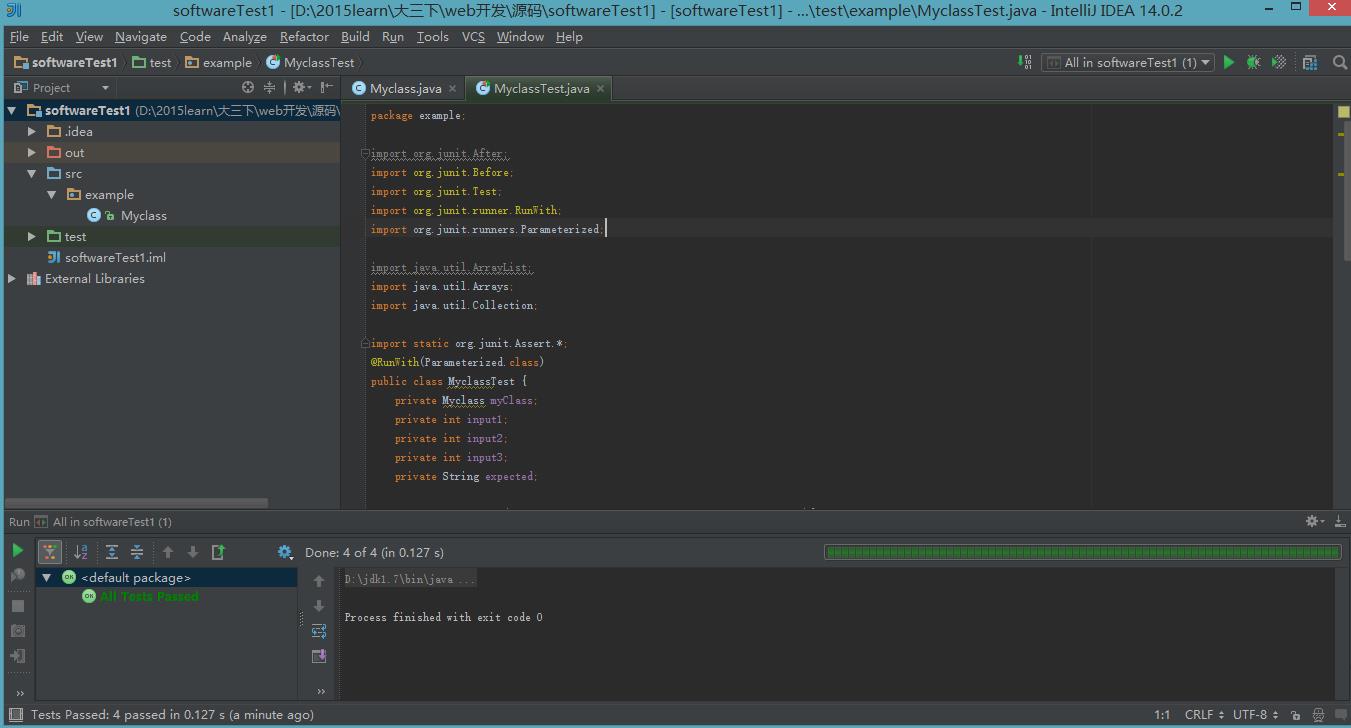Collapse the softwareTest1 project root node
Screen dimensions: 1351x728
point(12,111)
